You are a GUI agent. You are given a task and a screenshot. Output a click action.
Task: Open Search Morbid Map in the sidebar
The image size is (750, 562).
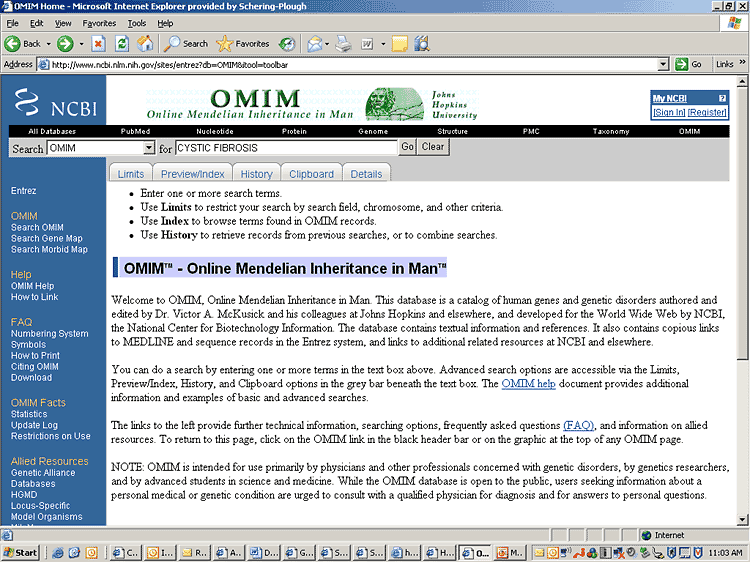49,249
